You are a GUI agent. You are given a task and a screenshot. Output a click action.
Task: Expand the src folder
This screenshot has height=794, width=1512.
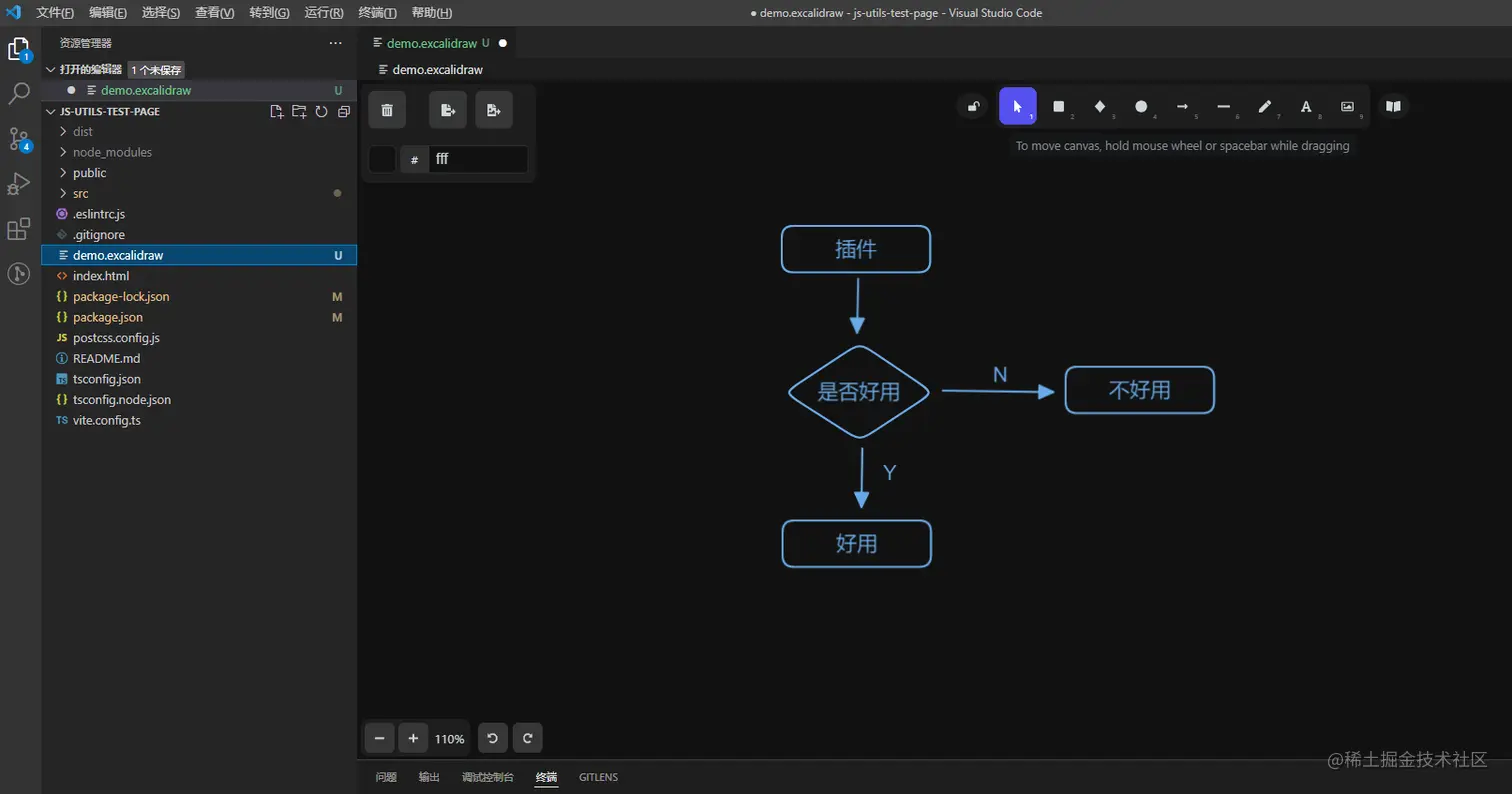coord(198,193)
